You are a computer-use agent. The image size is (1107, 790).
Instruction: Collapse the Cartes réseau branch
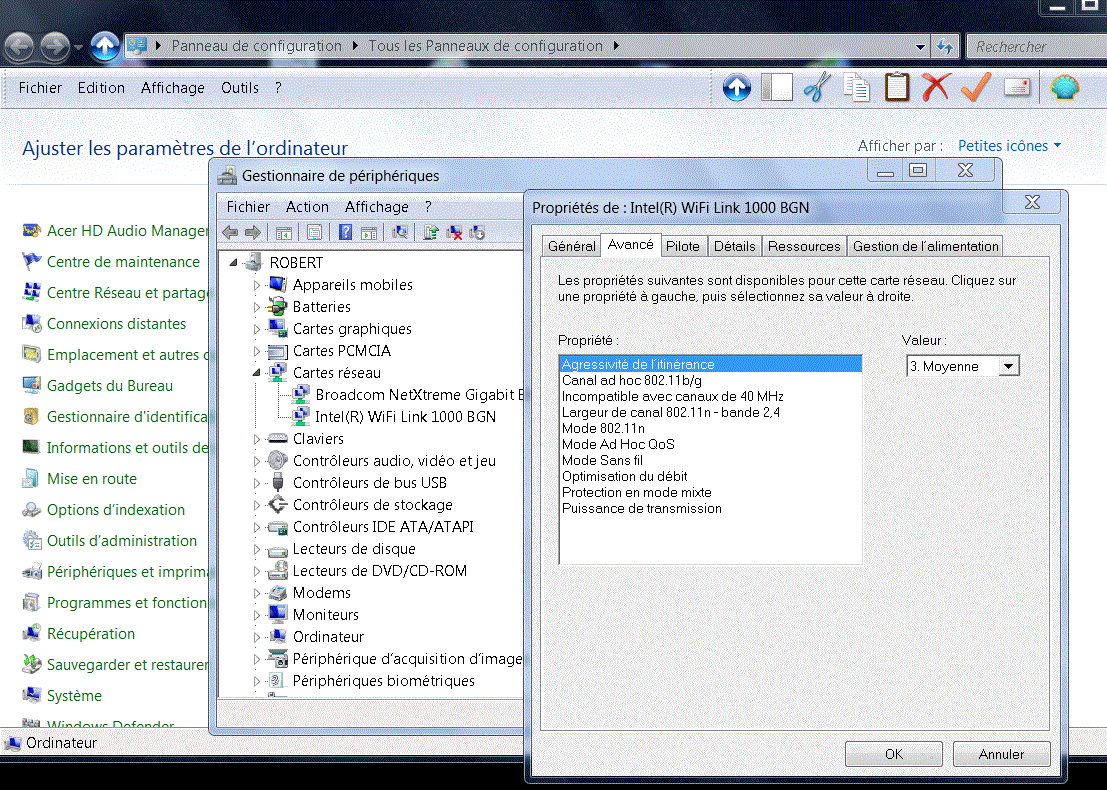[257, 372]
